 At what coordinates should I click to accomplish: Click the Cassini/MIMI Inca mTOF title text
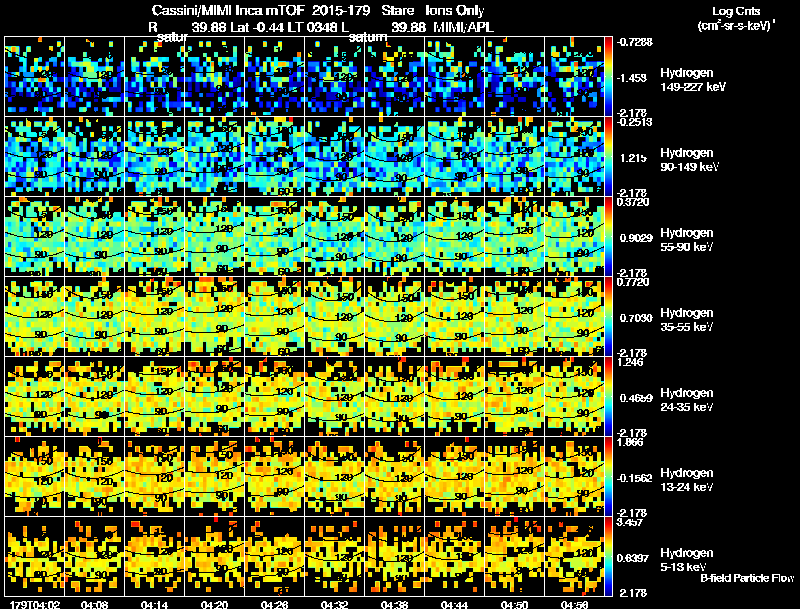pyautogui.click(x=228, y=10)
